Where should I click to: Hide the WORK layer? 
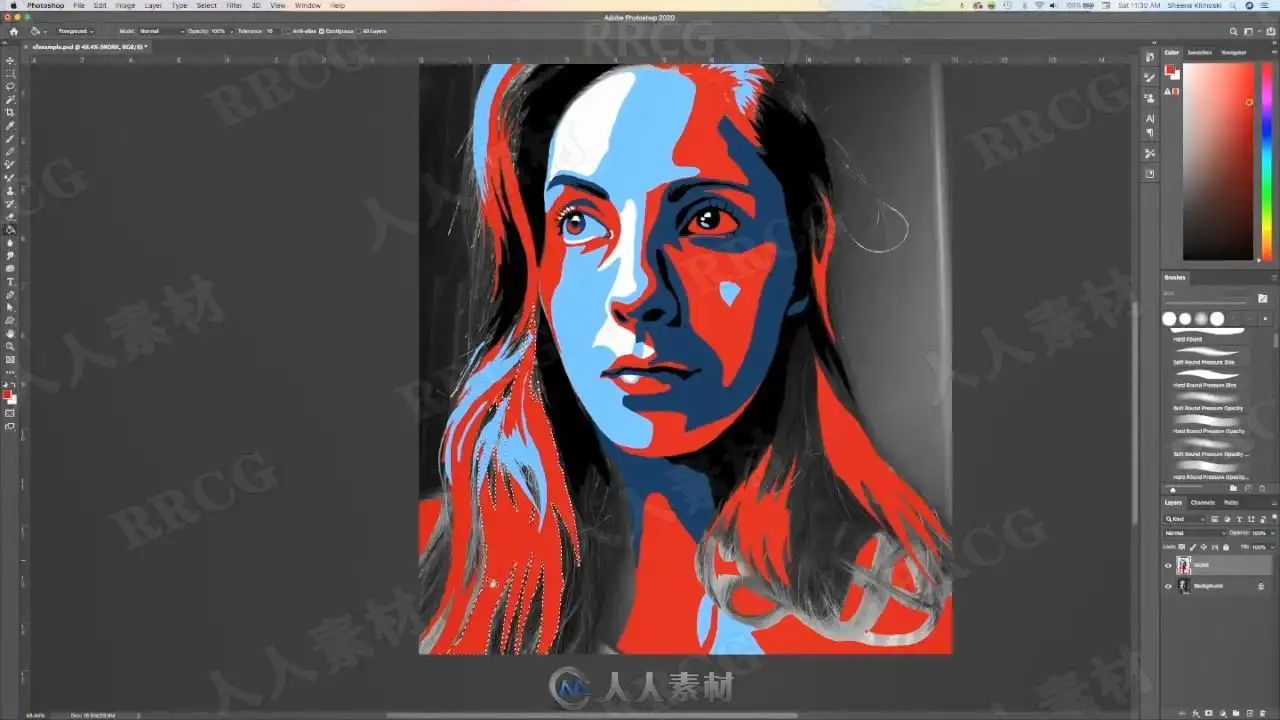click(1168, 566)
